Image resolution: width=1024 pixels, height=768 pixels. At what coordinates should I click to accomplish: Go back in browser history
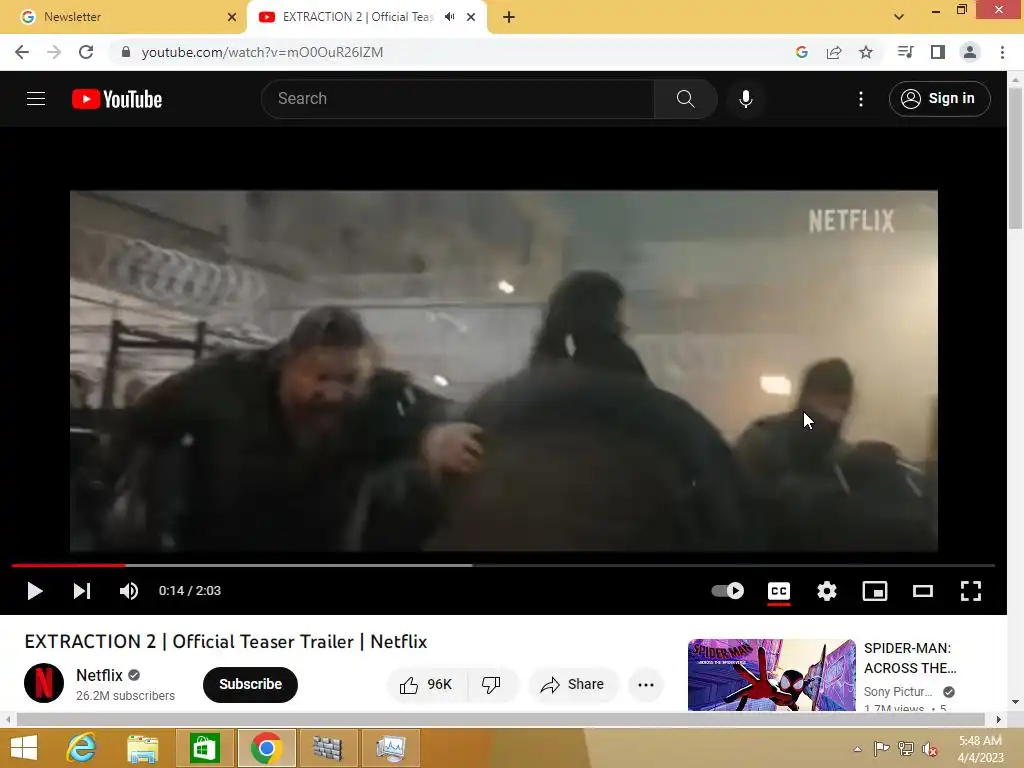click(22, 52)
